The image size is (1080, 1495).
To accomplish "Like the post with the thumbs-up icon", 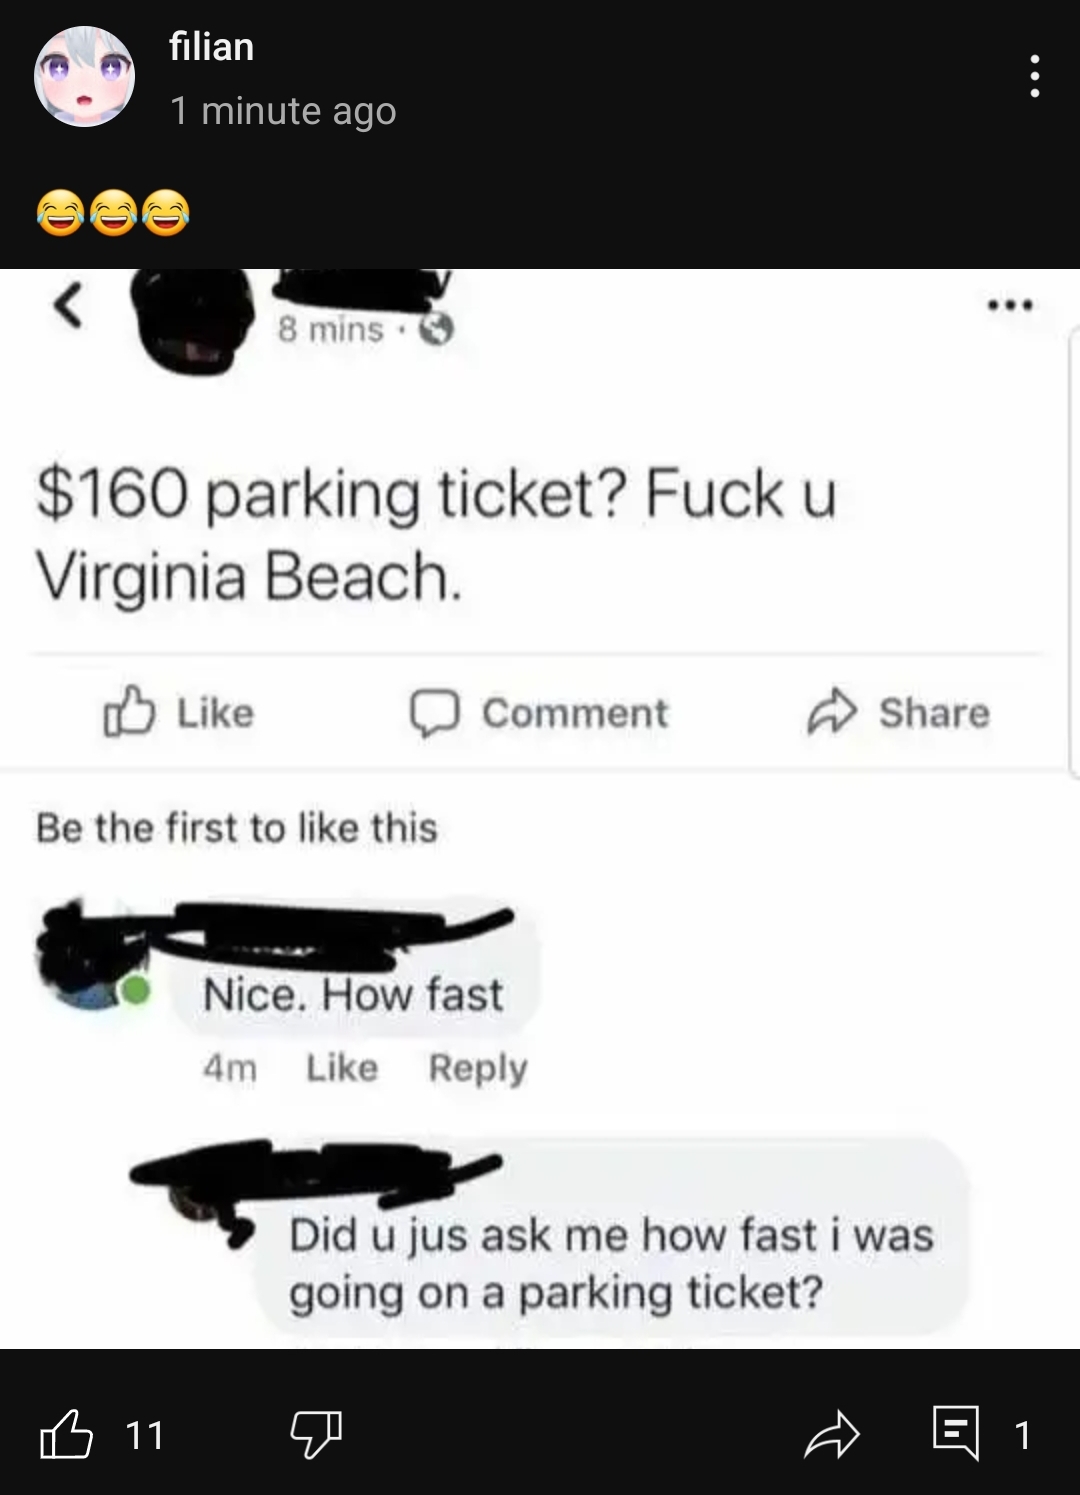I will pyautogui.click(x=66, y=1434).
